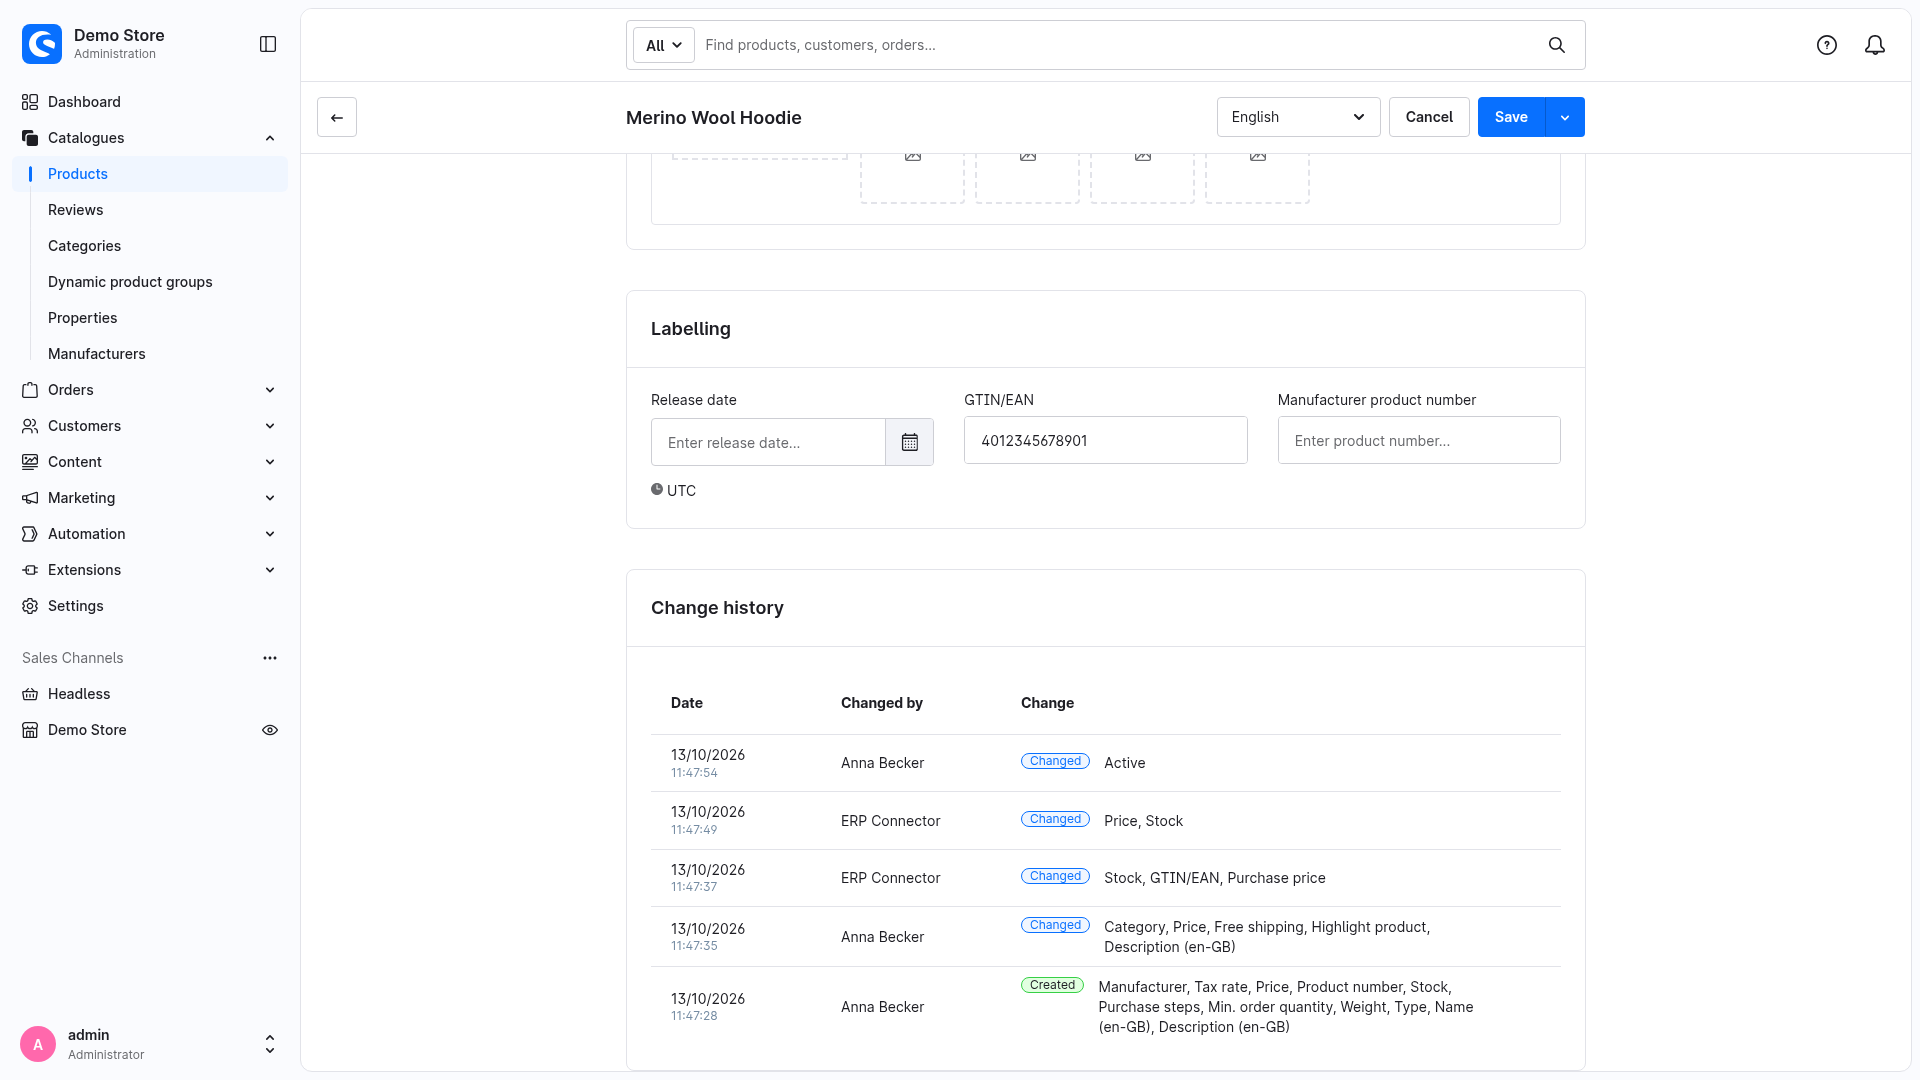Go back using the arrow button

(x=337, y=117)
